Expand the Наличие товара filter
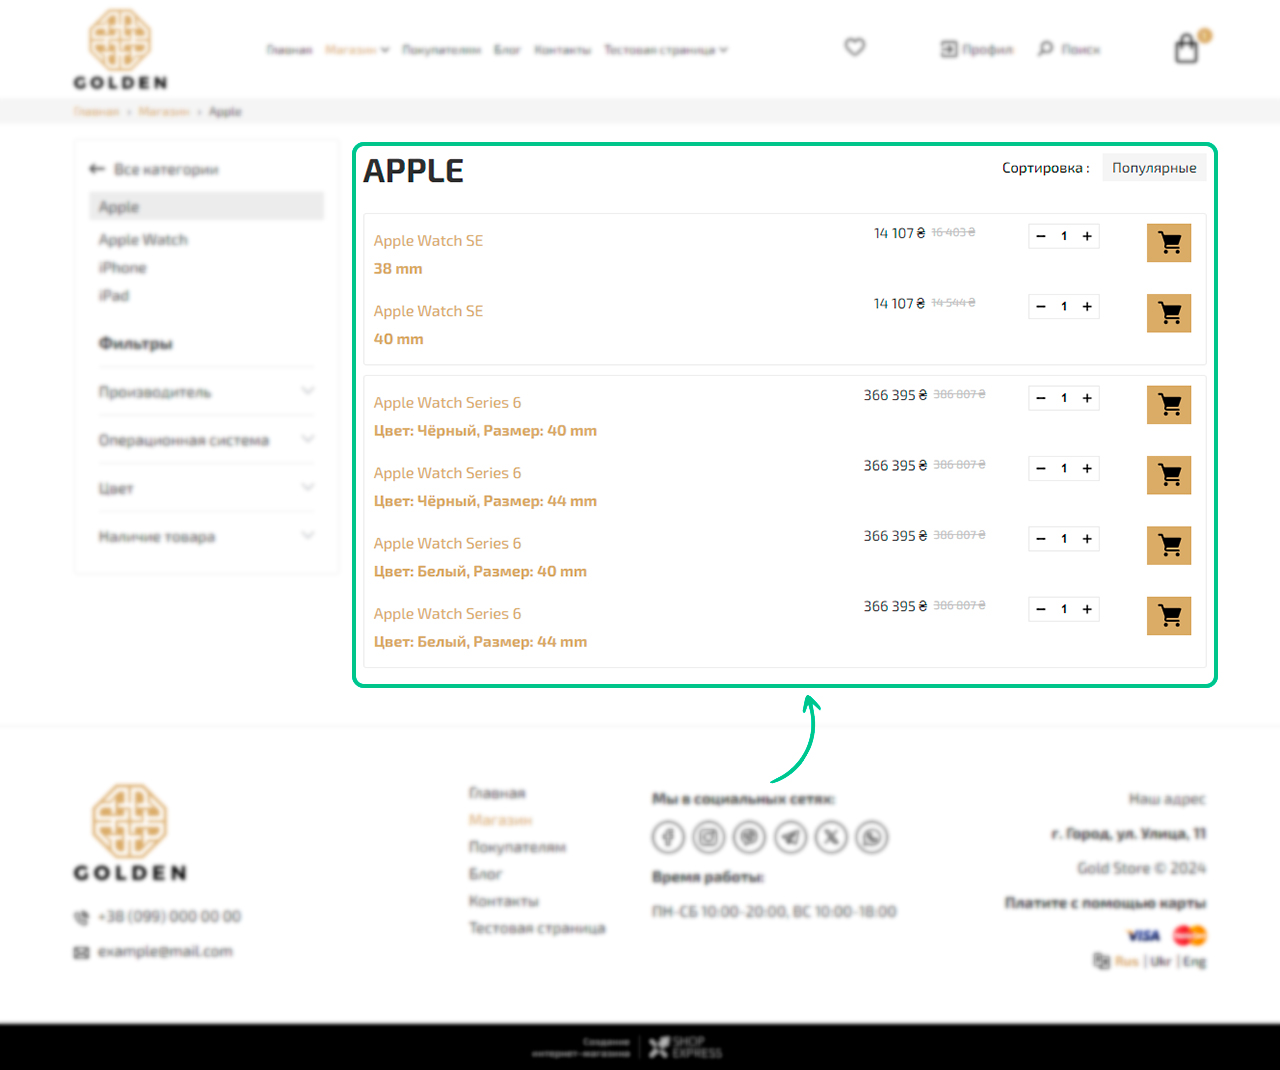The width and height of the screenshot is (1280, 1070). tap(206, 537)
